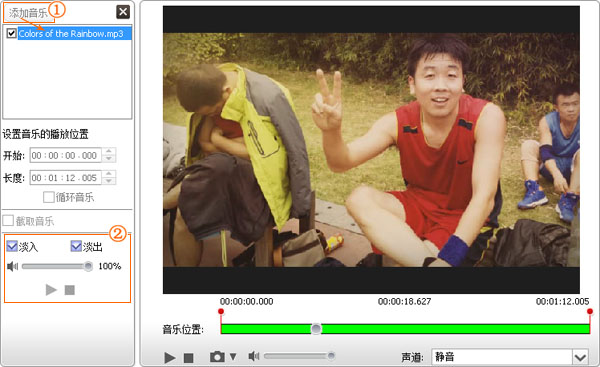
Task: Toggle the 淡入 fade-in checkbox
Action: coord(12,246)
